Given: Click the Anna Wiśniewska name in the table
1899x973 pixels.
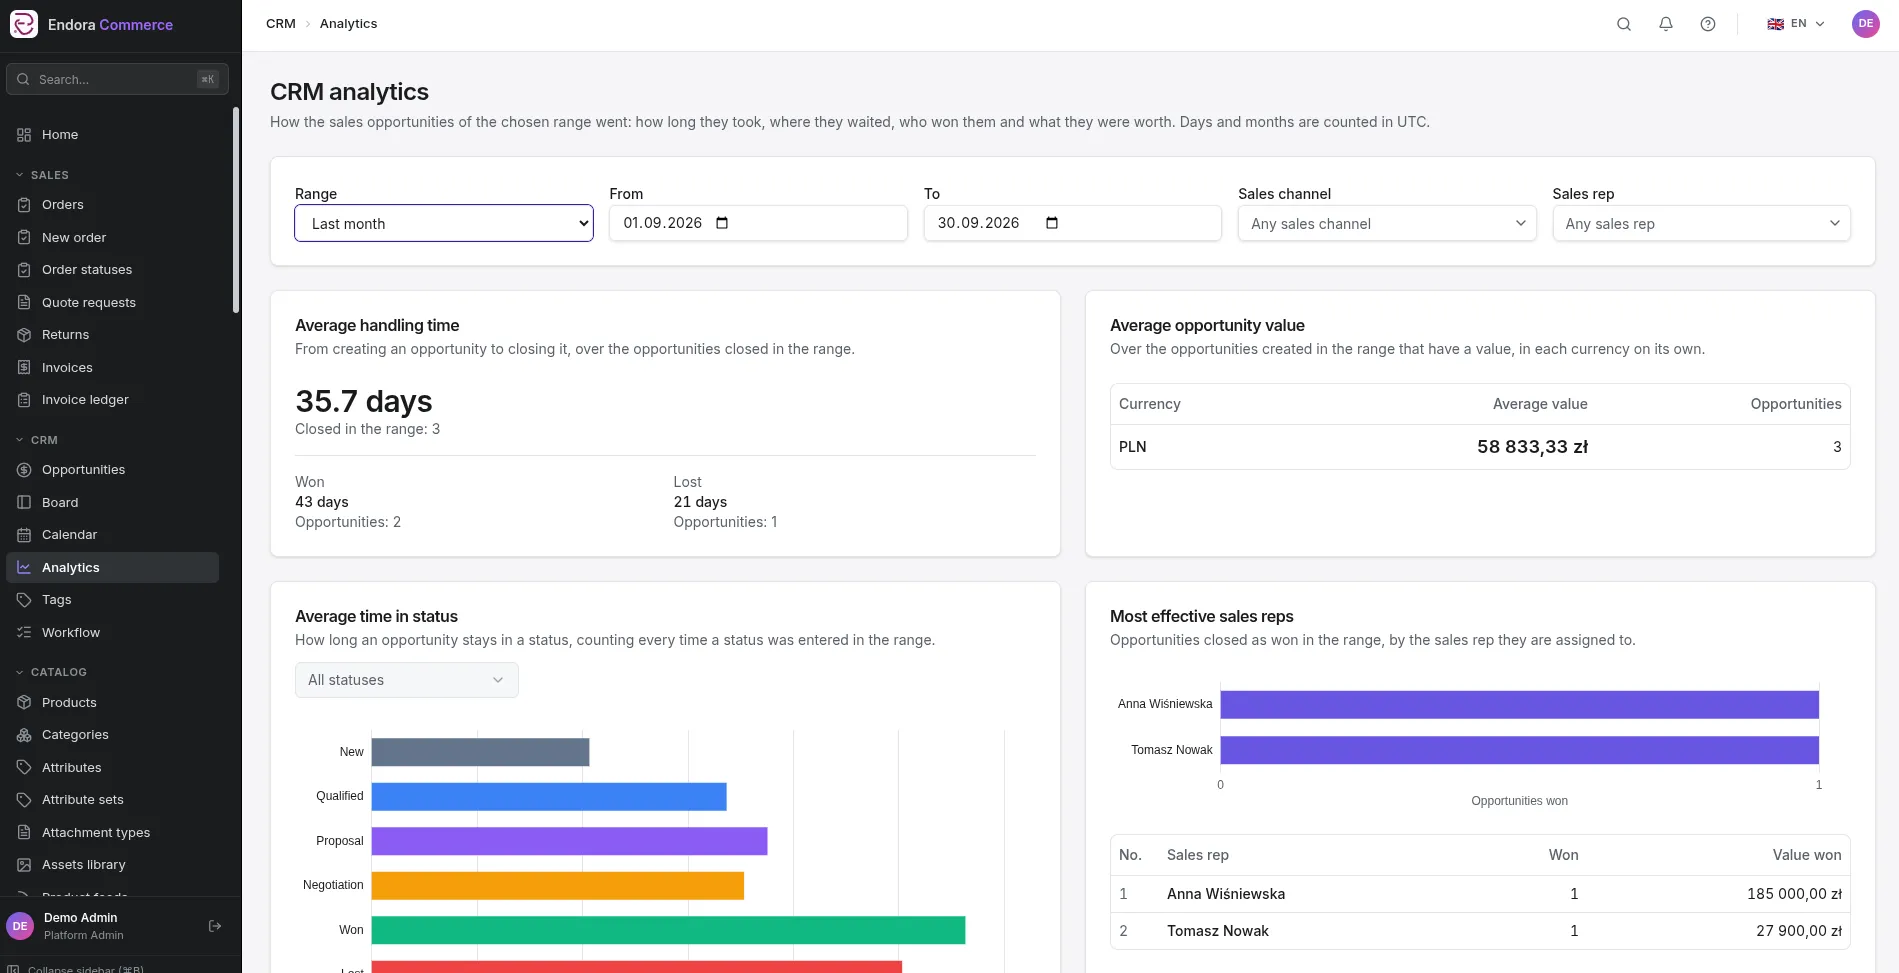Looking at the screenshot, I should [x=1226, y=894].
